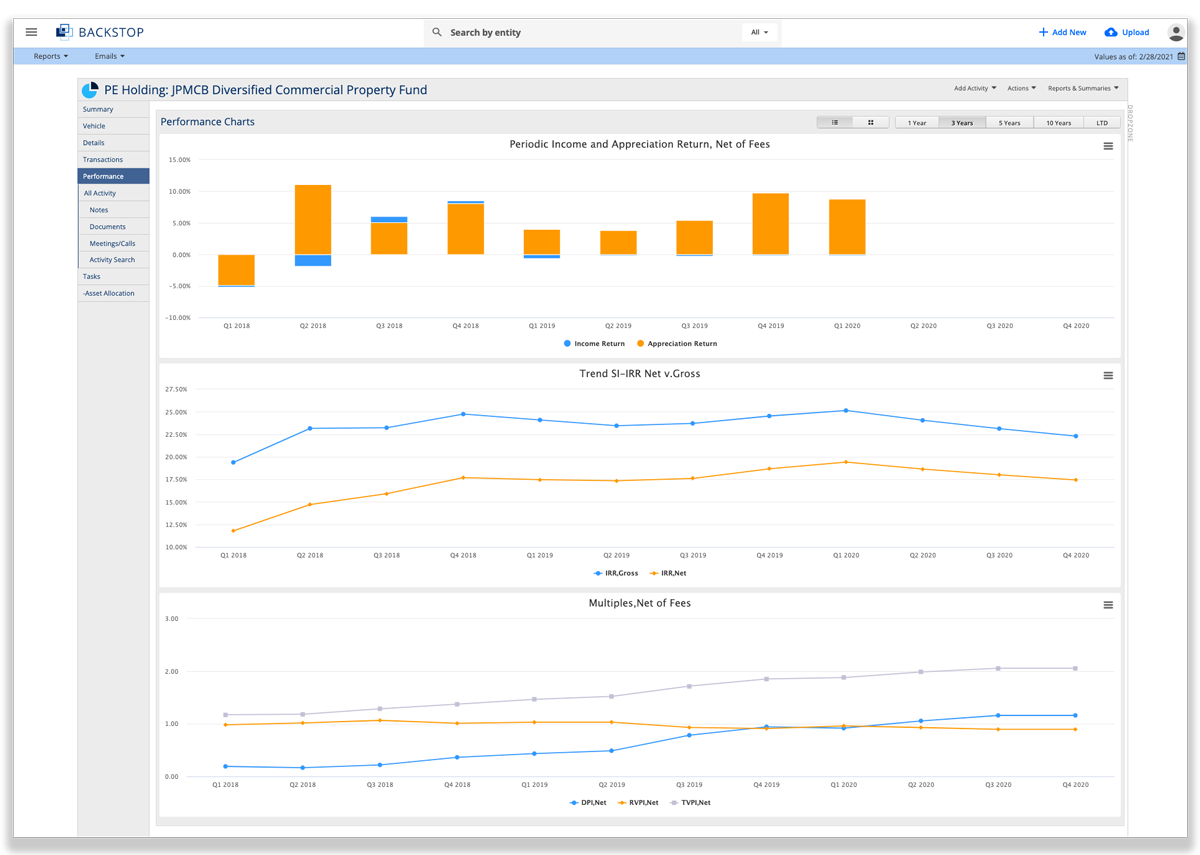1200x855 pixels.
Task: Select the LTD range
Action: coord(1102,122)
